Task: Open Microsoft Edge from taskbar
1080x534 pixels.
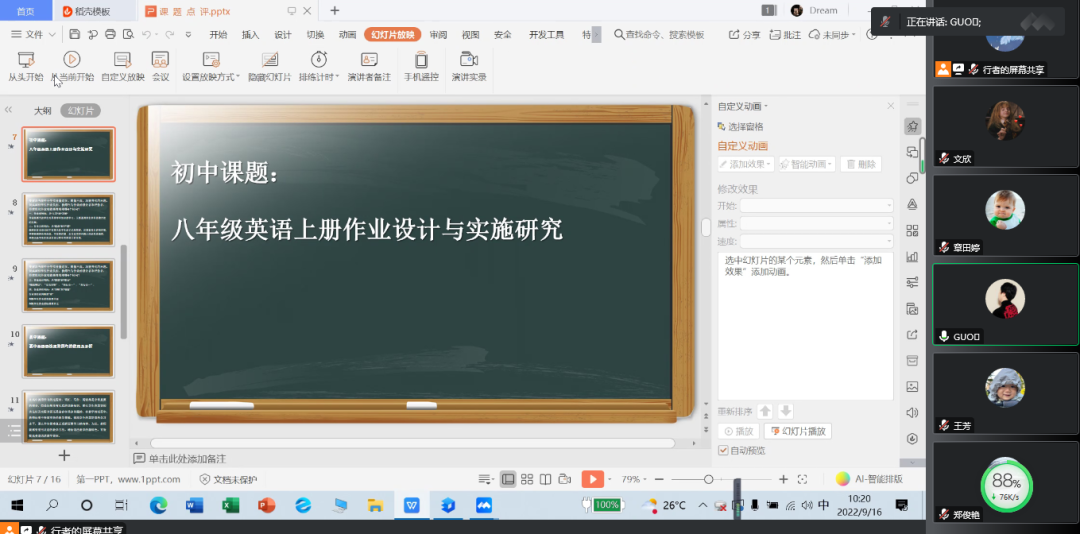Action: 158,506
